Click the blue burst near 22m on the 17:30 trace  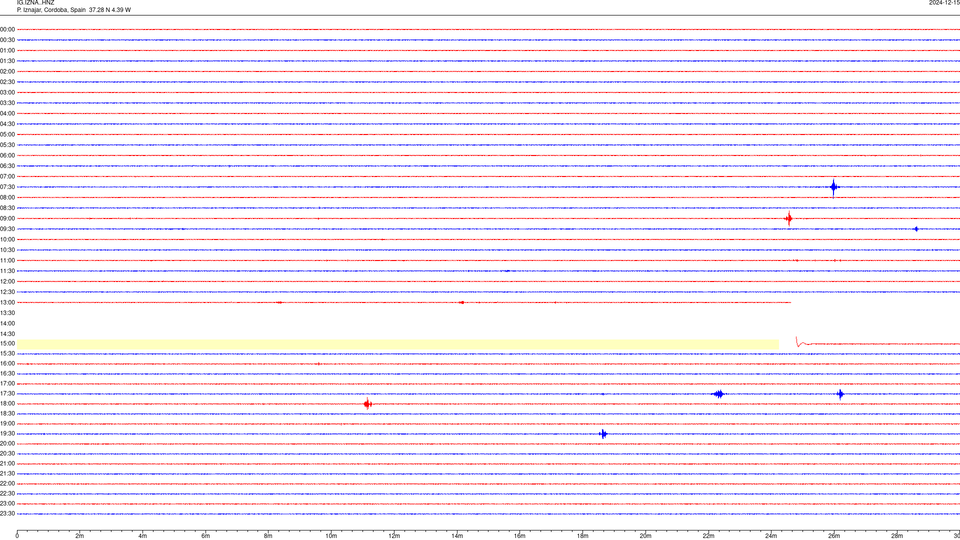(719, 394)
